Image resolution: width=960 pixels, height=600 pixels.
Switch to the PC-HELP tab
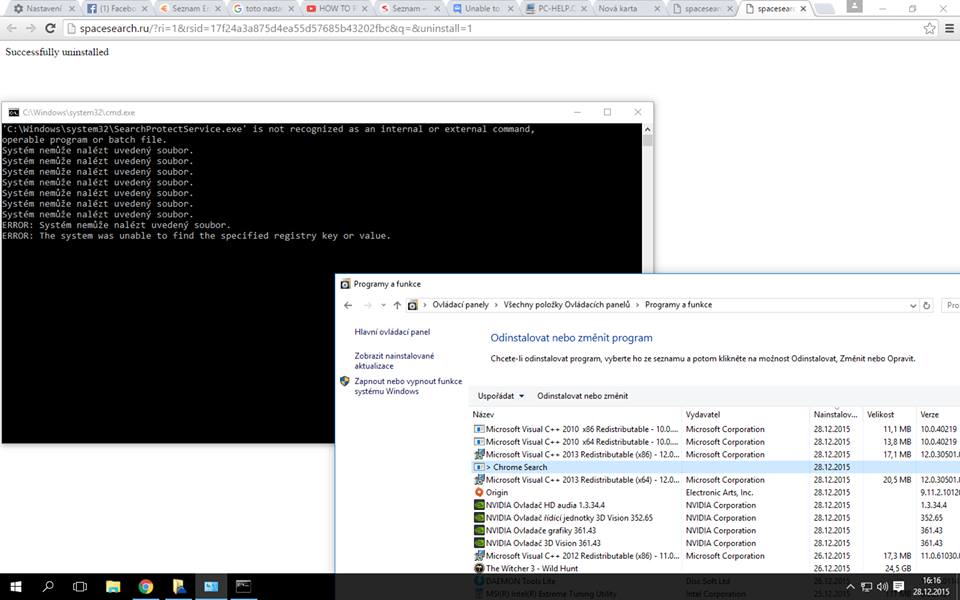point(555,9)
